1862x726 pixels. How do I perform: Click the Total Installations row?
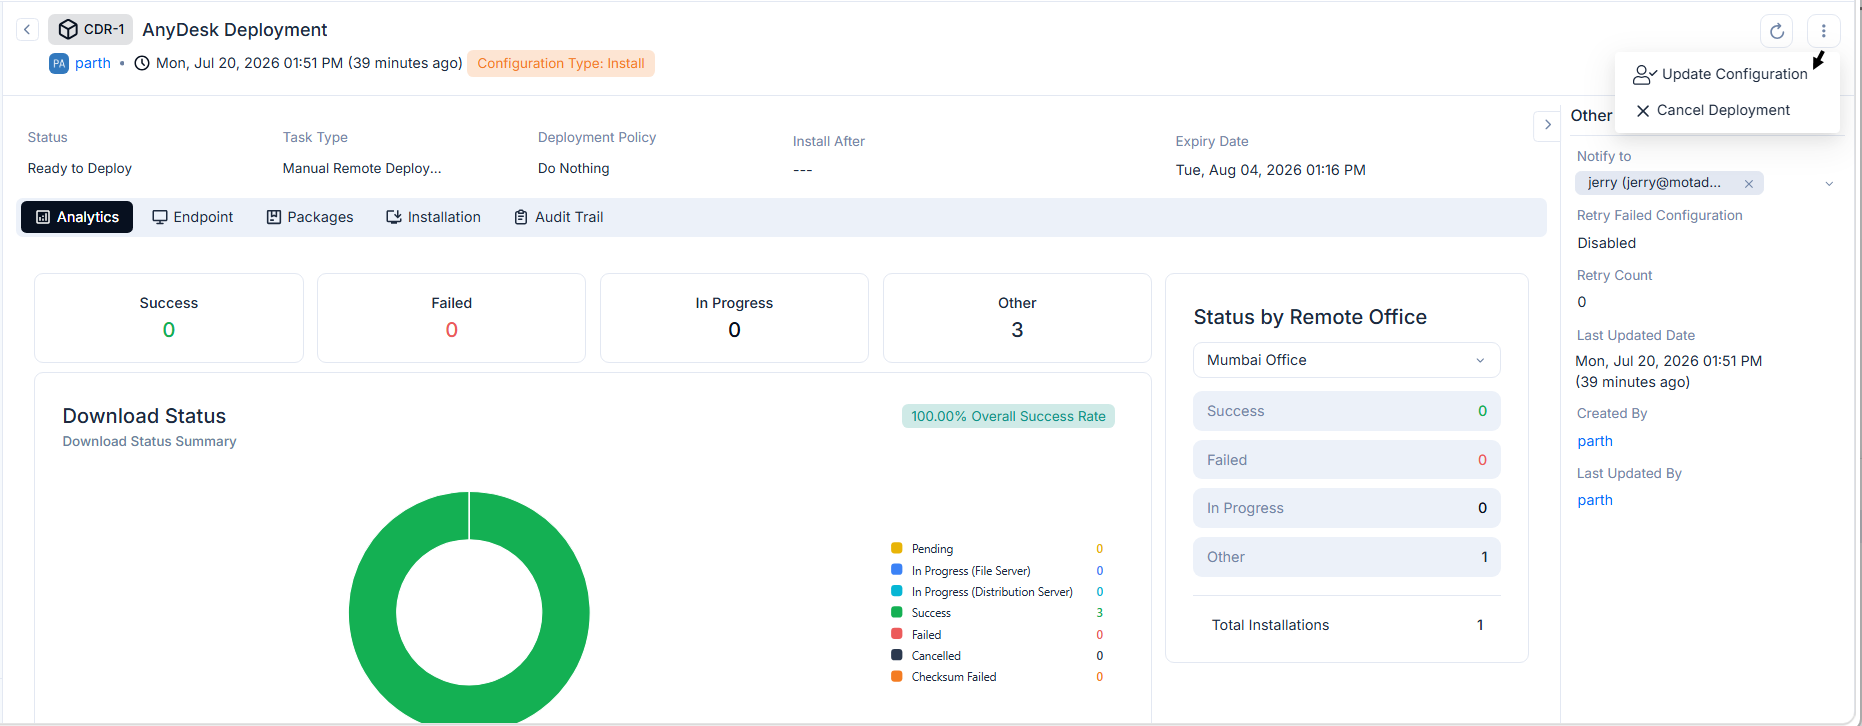(x=1346, y=625)
